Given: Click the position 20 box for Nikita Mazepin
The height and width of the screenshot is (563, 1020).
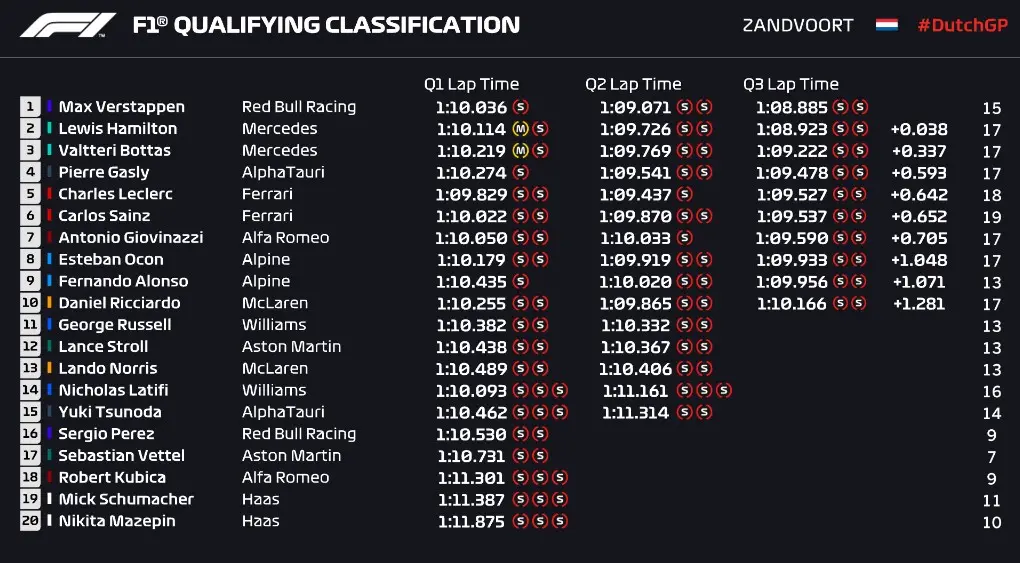Looking at the screenshot, I should pos(30,521).
